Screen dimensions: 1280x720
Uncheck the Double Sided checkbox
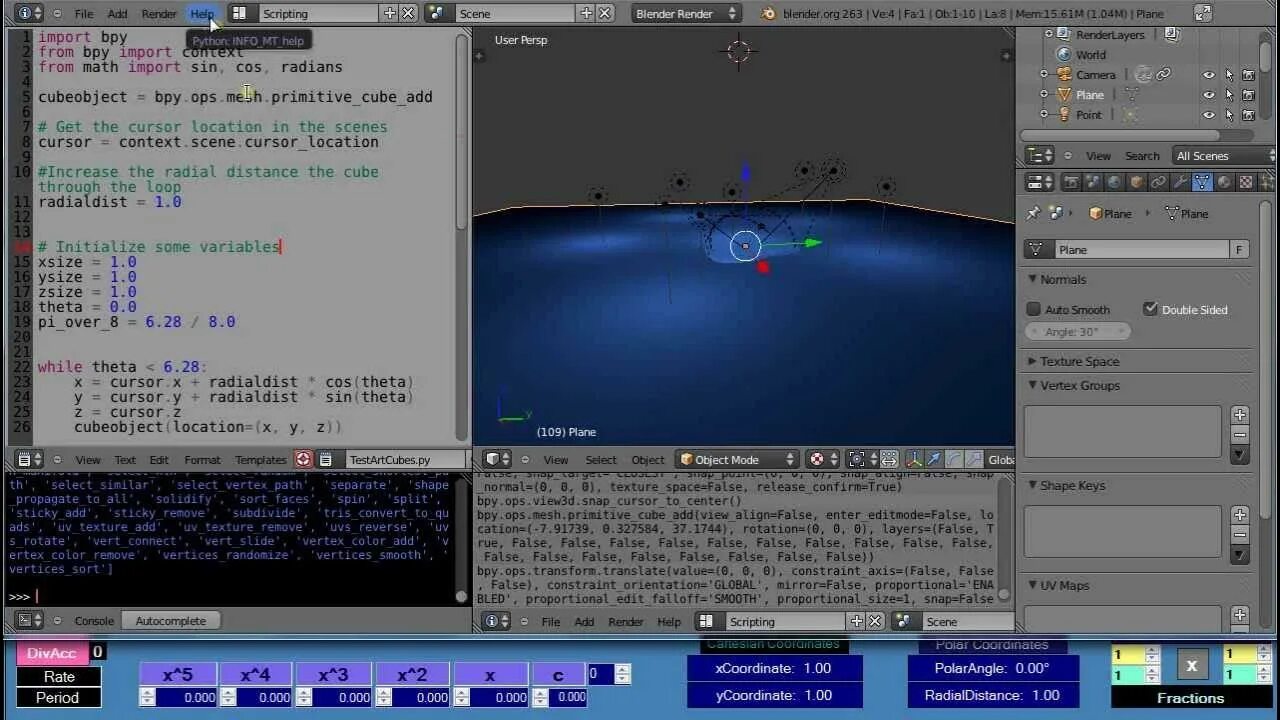click(1150, 309)
